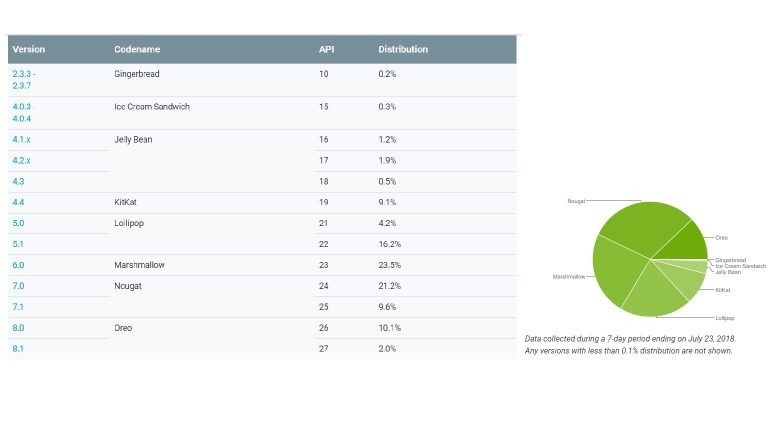Click the Codename column header
Image resolution: width=770 pixels, height=440 pixels.
(137, 49)
